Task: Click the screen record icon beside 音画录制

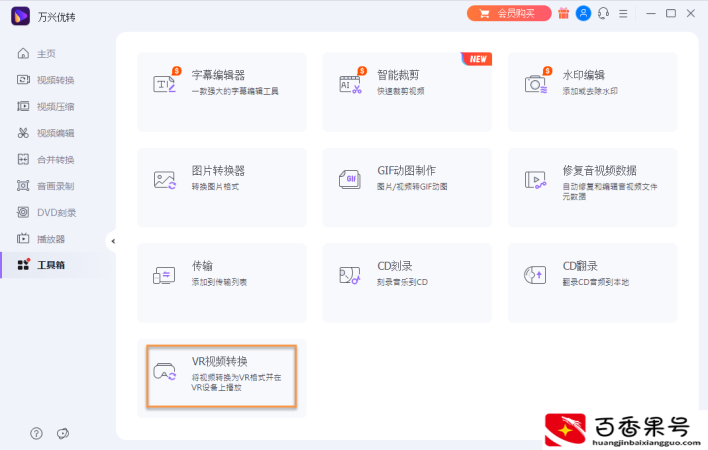Action: pos(23,186)
